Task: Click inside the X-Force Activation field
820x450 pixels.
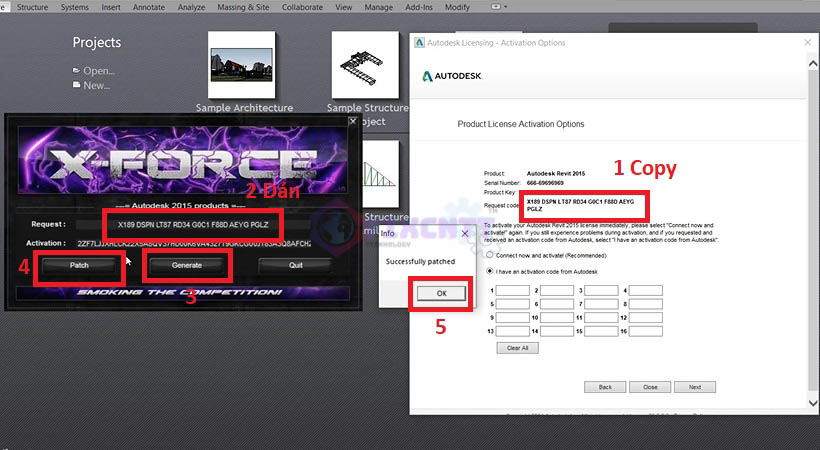Action: [x=193, y=243]
